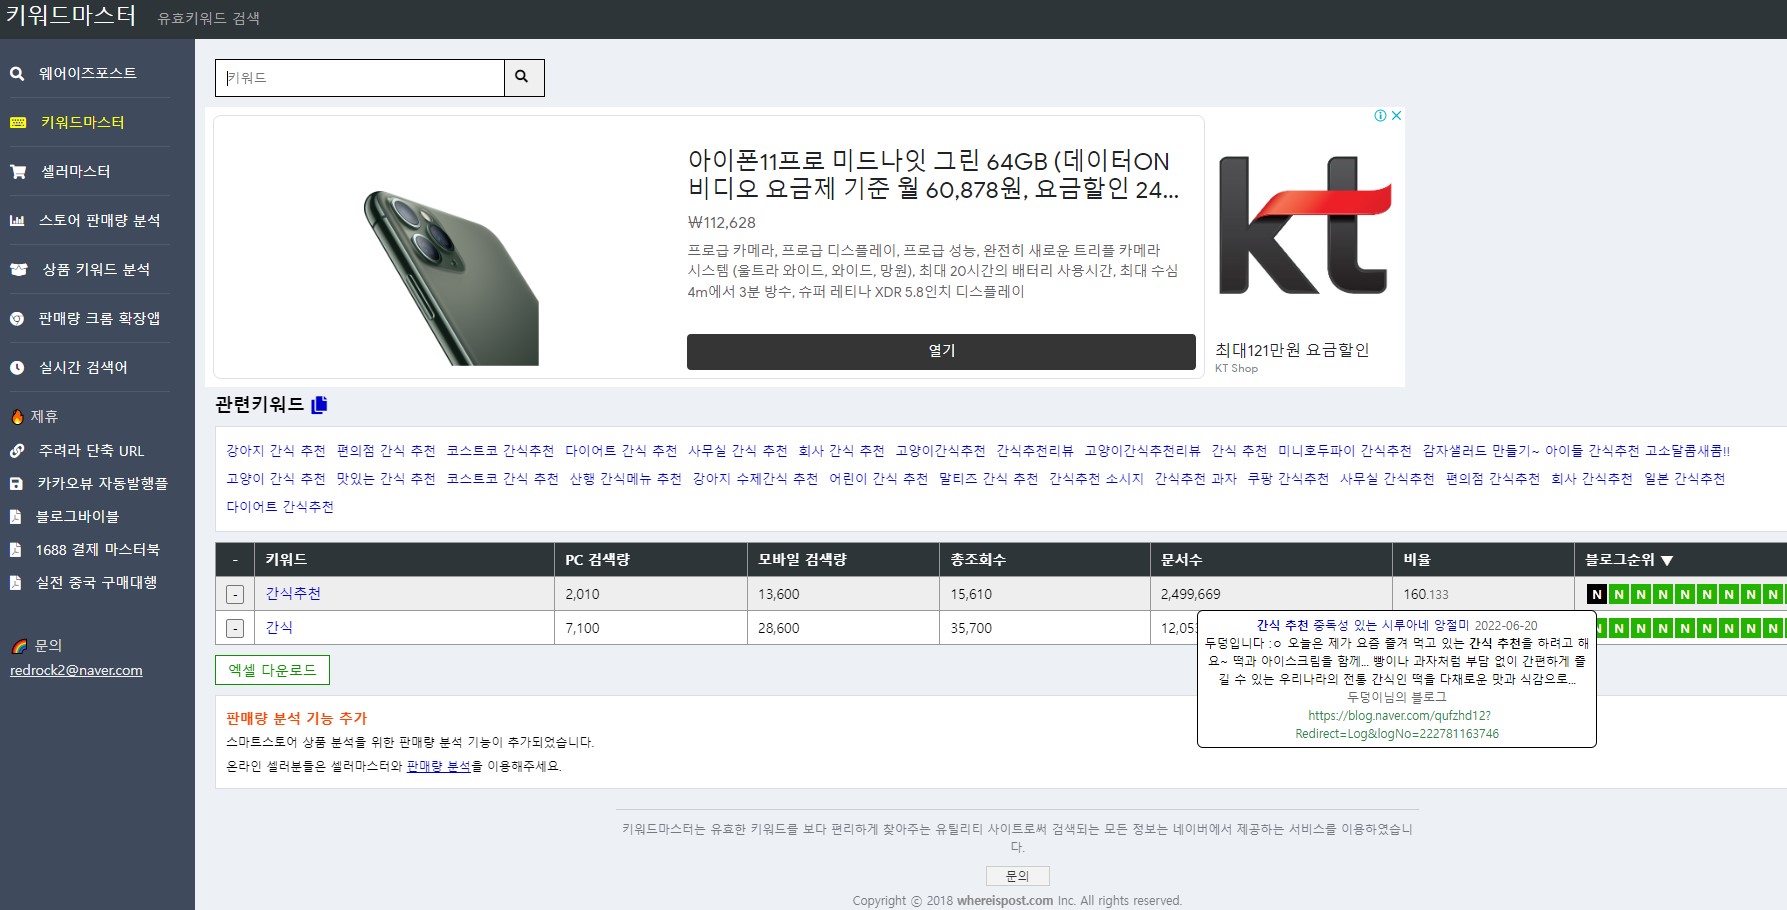The width and height of the screenshot is (1787, 910).
Task: Select related keyword 고양이간식추천
Action: click(940, 451)
